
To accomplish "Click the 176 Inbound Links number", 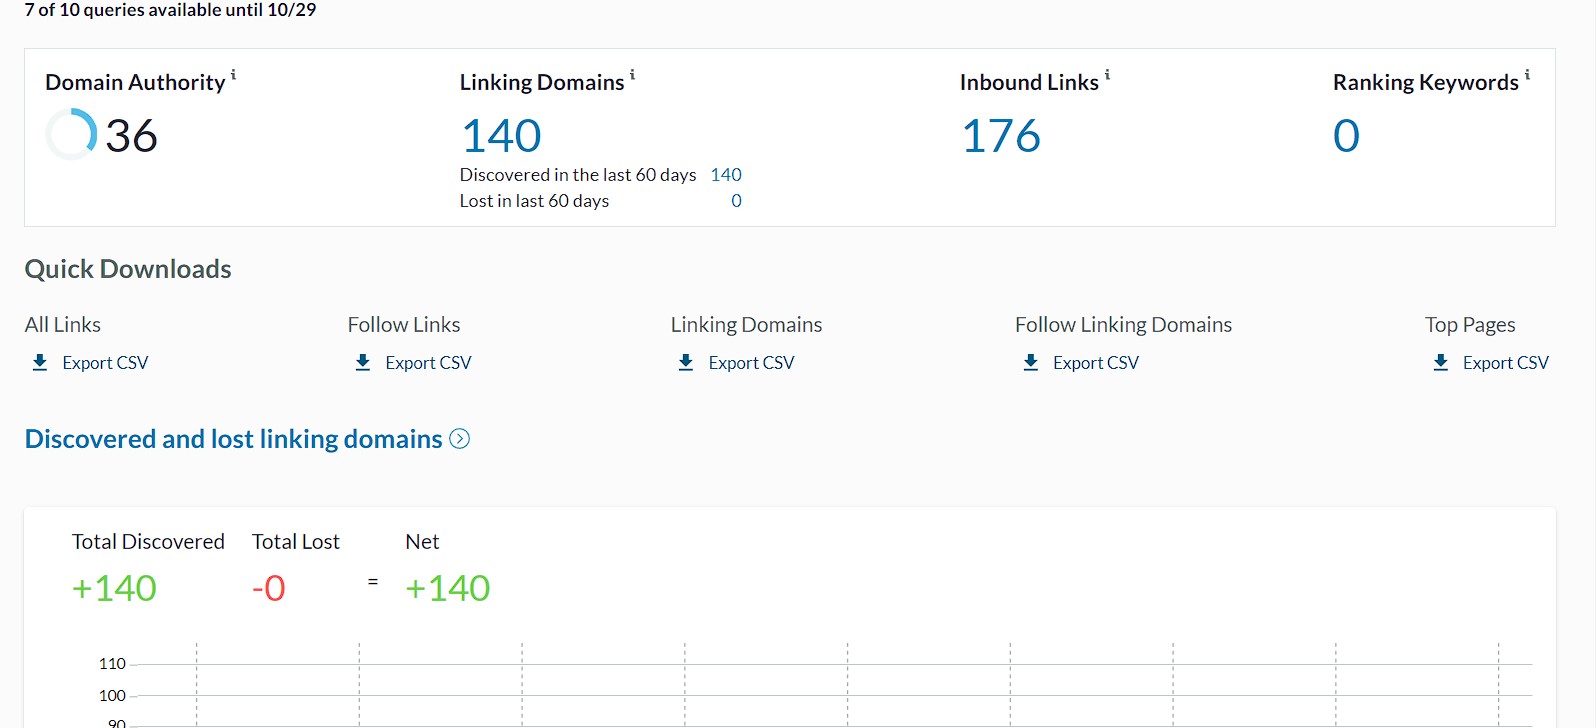I will point(1001,136).
